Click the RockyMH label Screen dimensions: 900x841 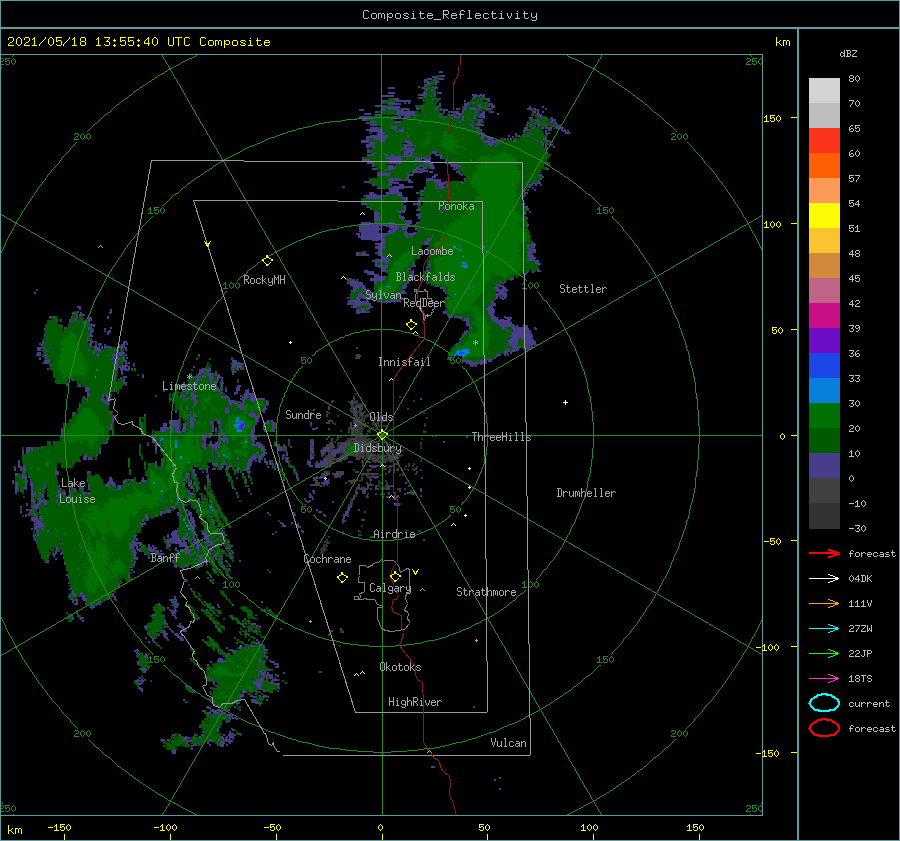point(264,280)
